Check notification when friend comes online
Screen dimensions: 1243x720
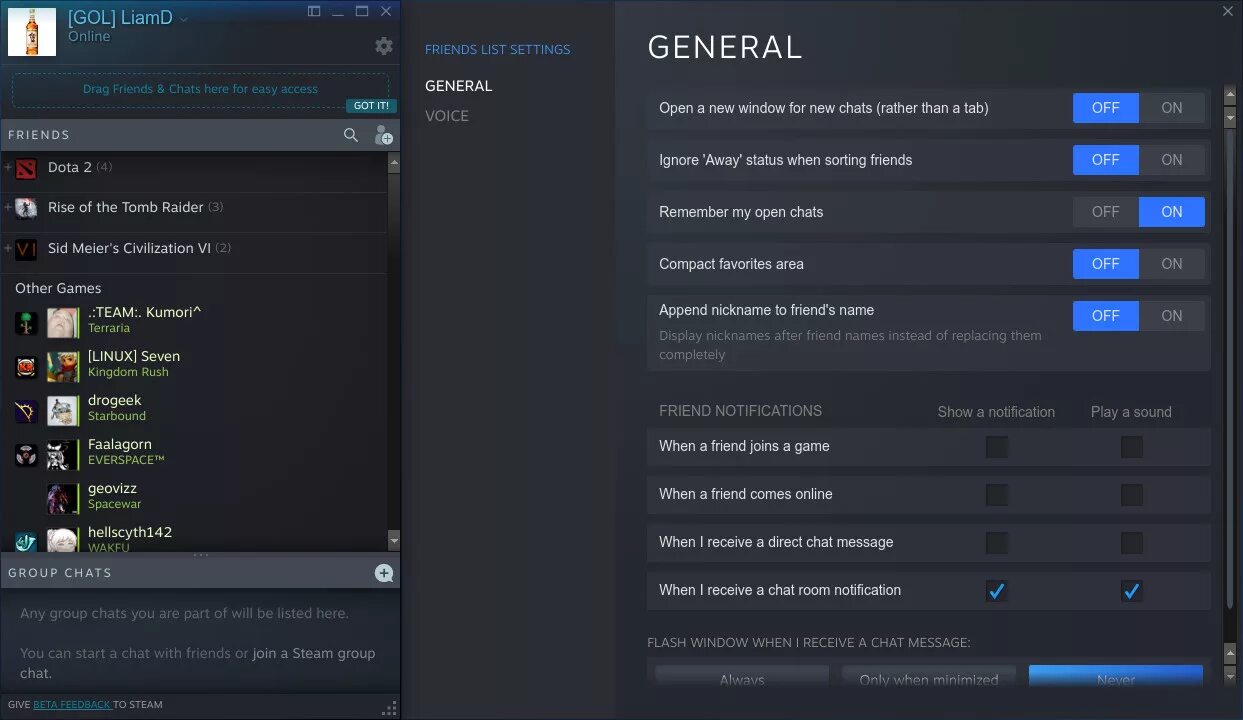(x=997, y=495)
